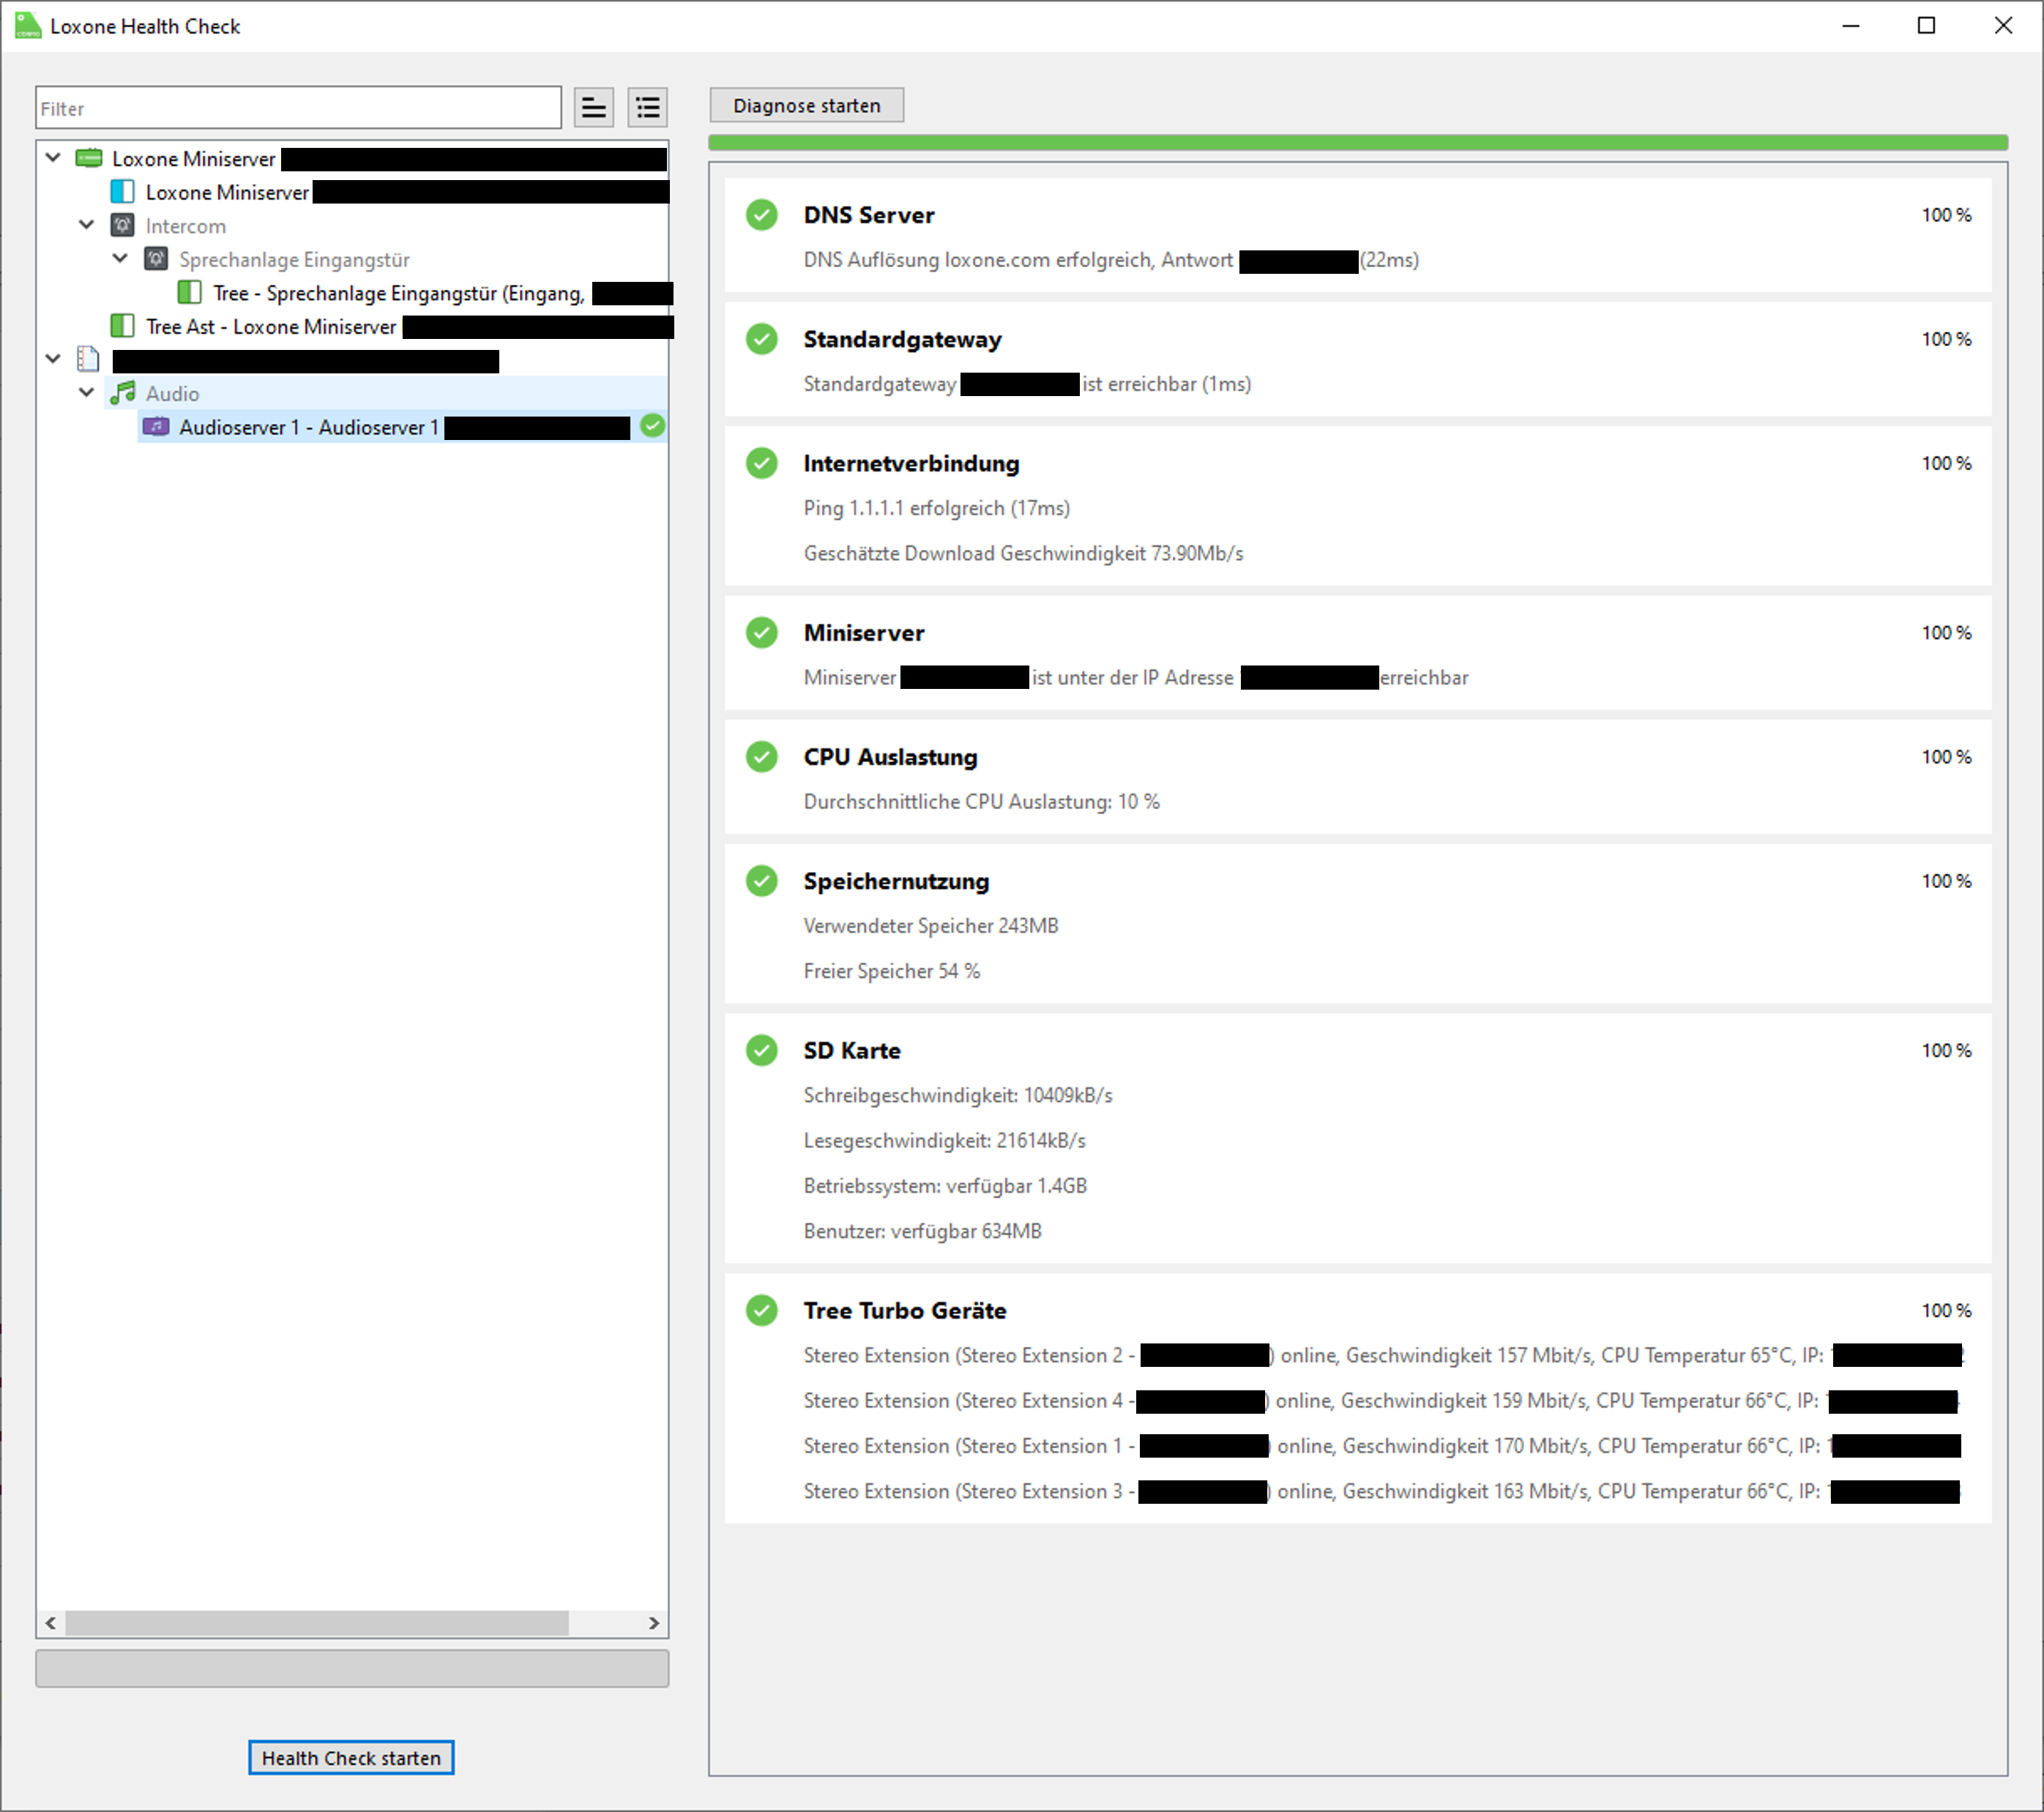Screen dimensions: 2044x1812
Task: Click the purple Audioserver 1 icon
Action: click(x=156, y=427)
